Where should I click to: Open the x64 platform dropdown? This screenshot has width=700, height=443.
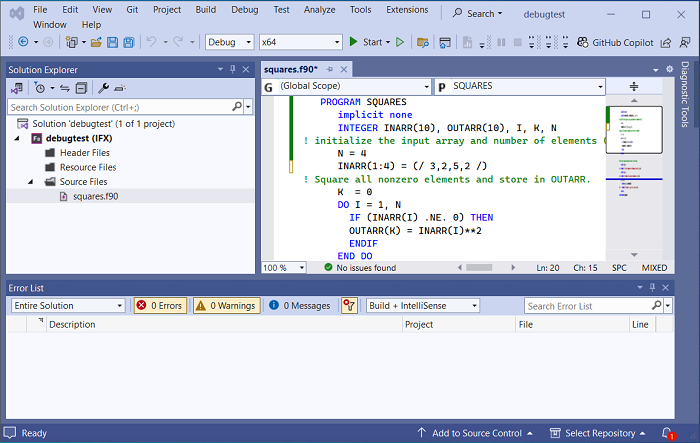[x=300, y=42]
